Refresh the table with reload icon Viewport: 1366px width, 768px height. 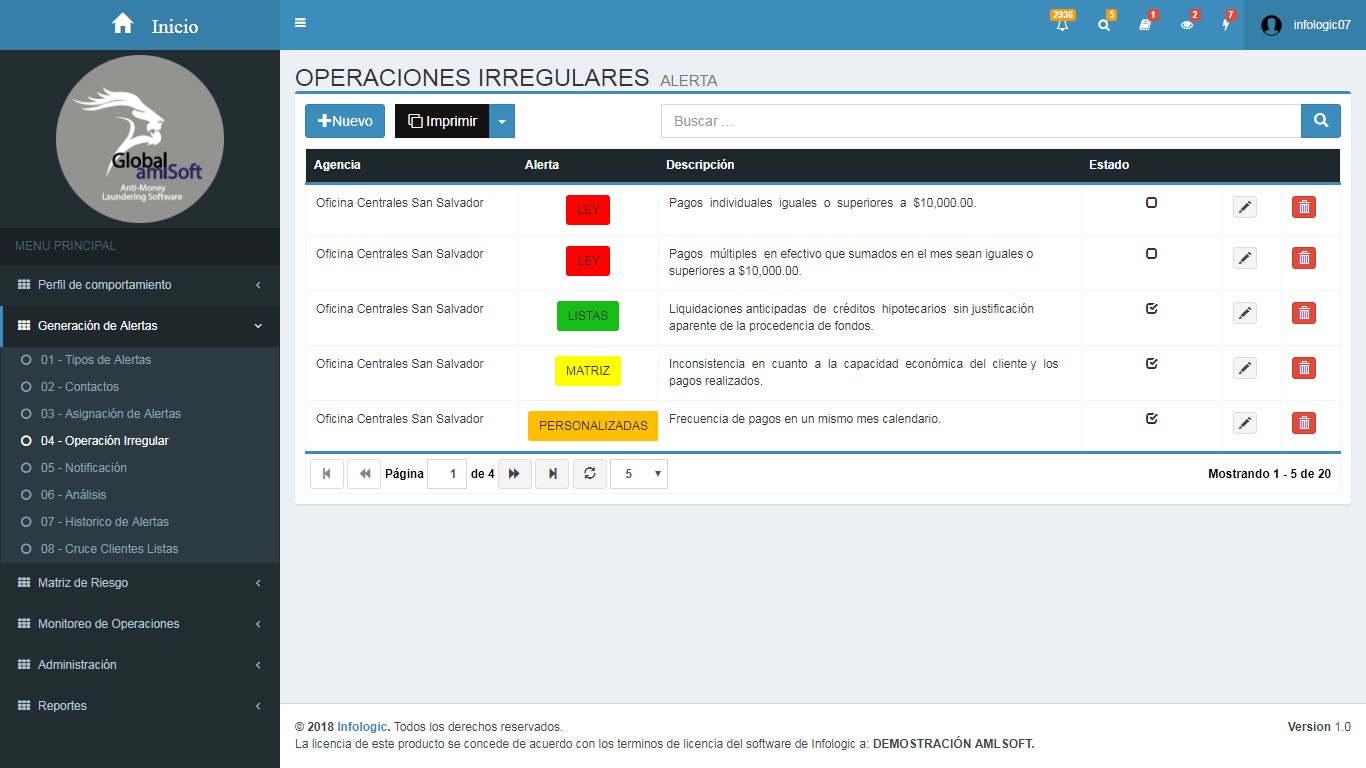pyautogui.click(x=590, y=474)
